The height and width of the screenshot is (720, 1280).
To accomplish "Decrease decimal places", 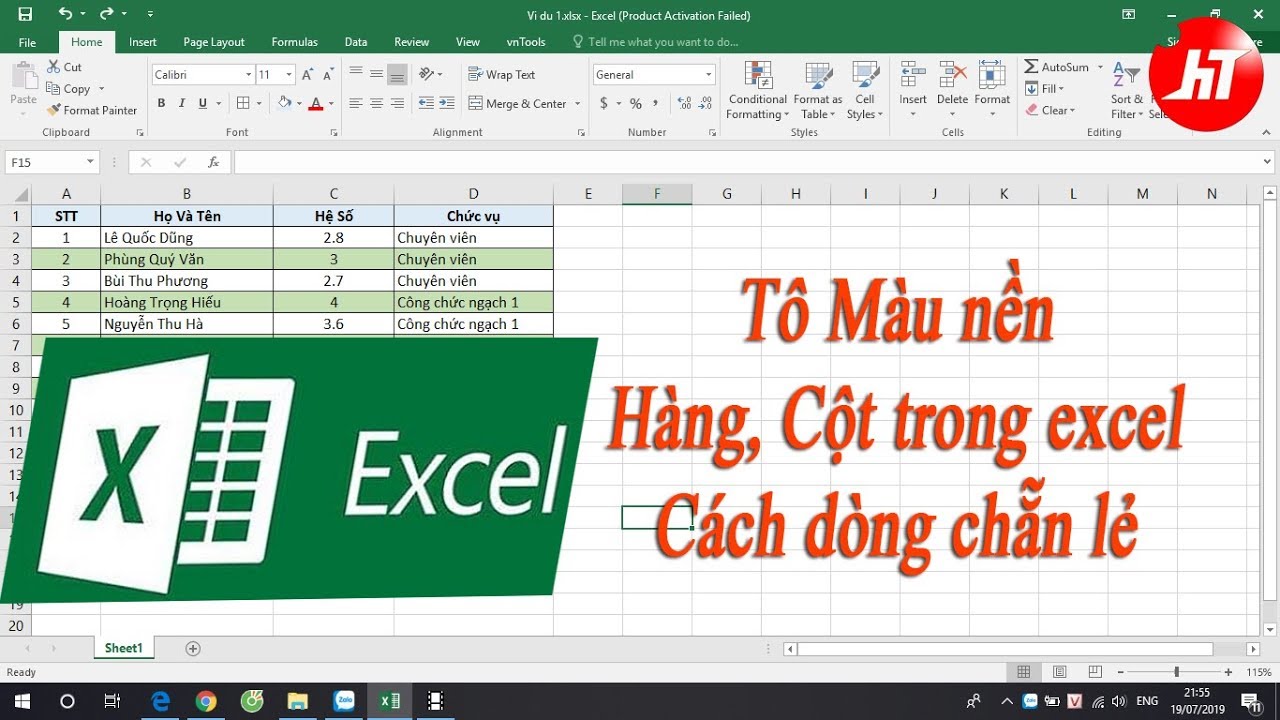I will pos(705,103).
